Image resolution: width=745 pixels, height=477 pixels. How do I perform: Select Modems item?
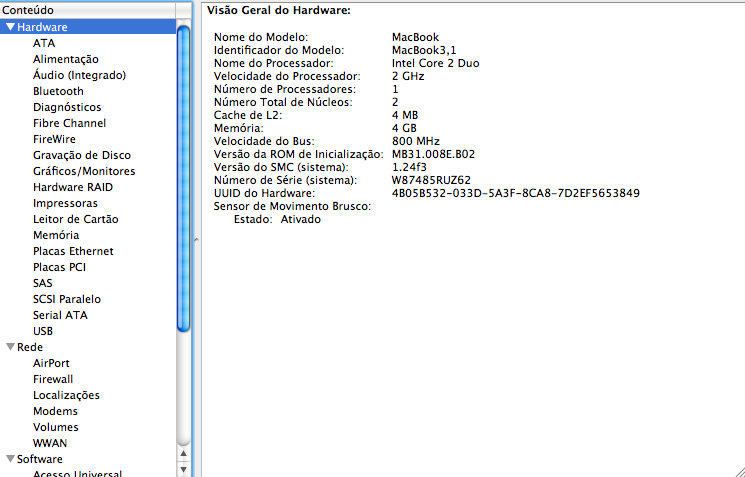click(x=55, y=411)
